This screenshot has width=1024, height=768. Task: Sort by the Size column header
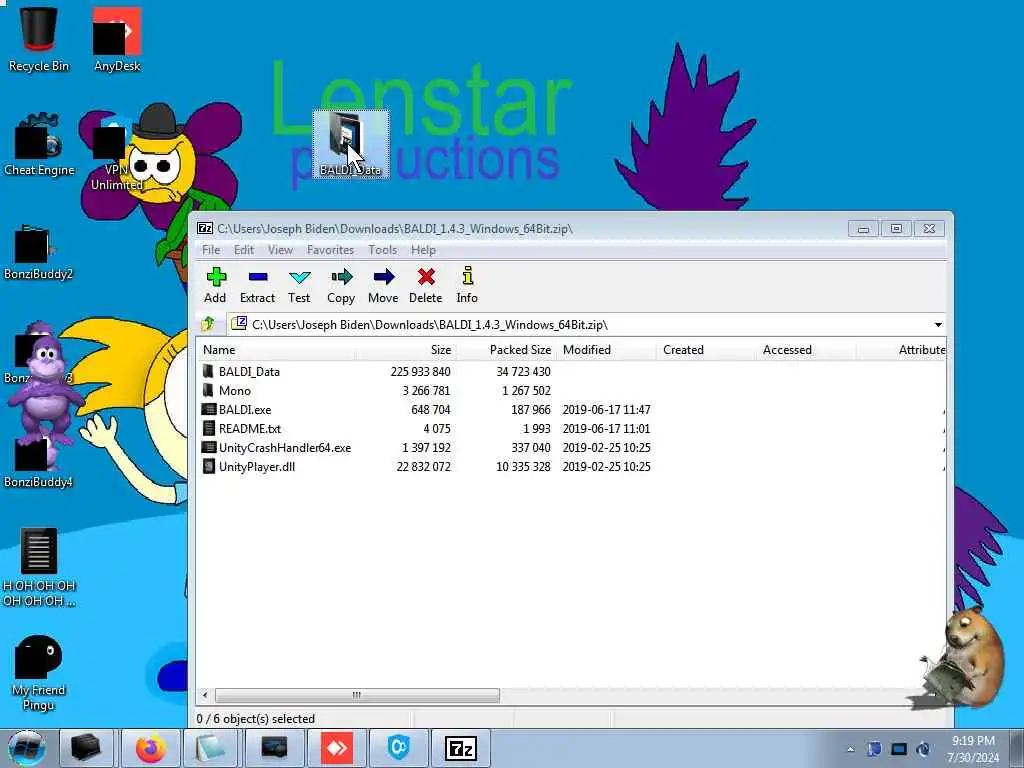point(406,350)
